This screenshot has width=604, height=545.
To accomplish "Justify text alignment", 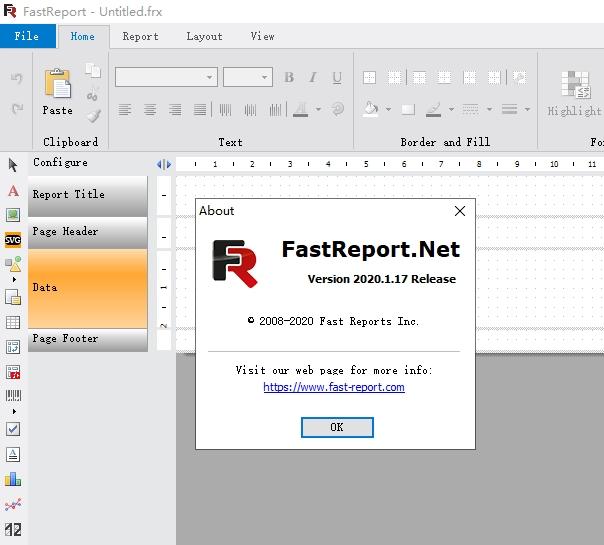I will click(200, 110).
